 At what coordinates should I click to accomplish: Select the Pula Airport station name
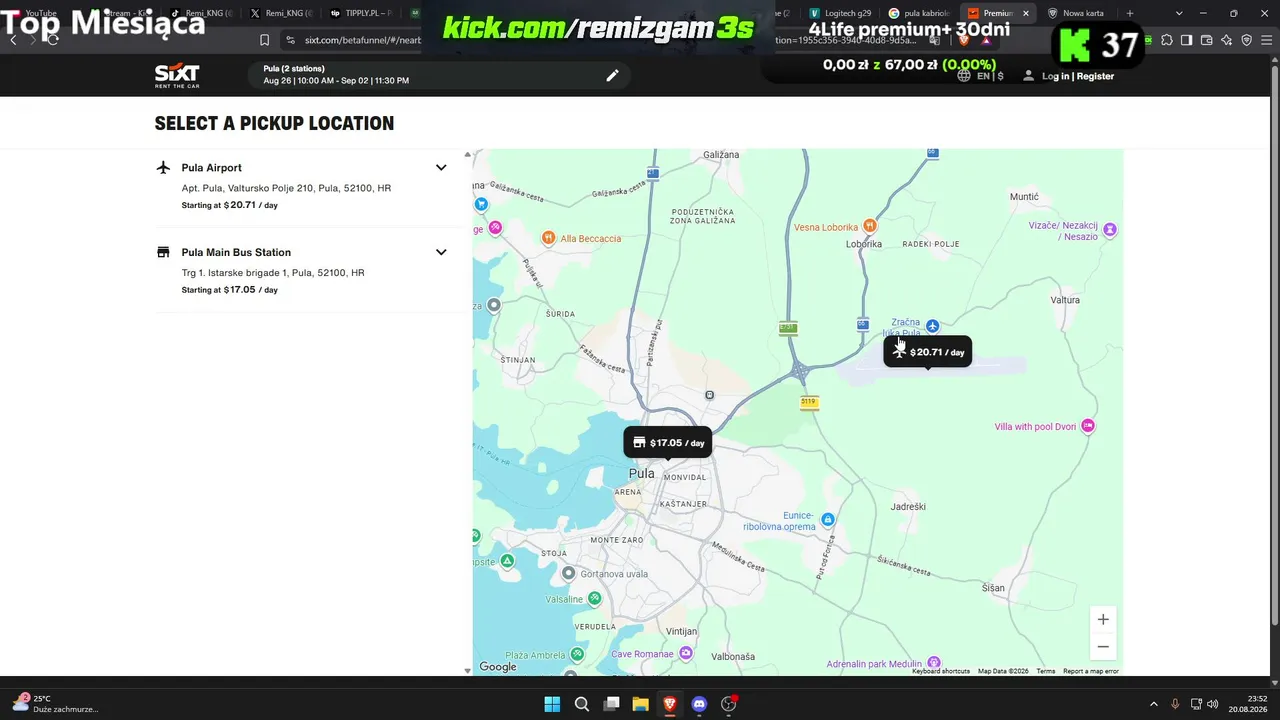pos(211,168)
